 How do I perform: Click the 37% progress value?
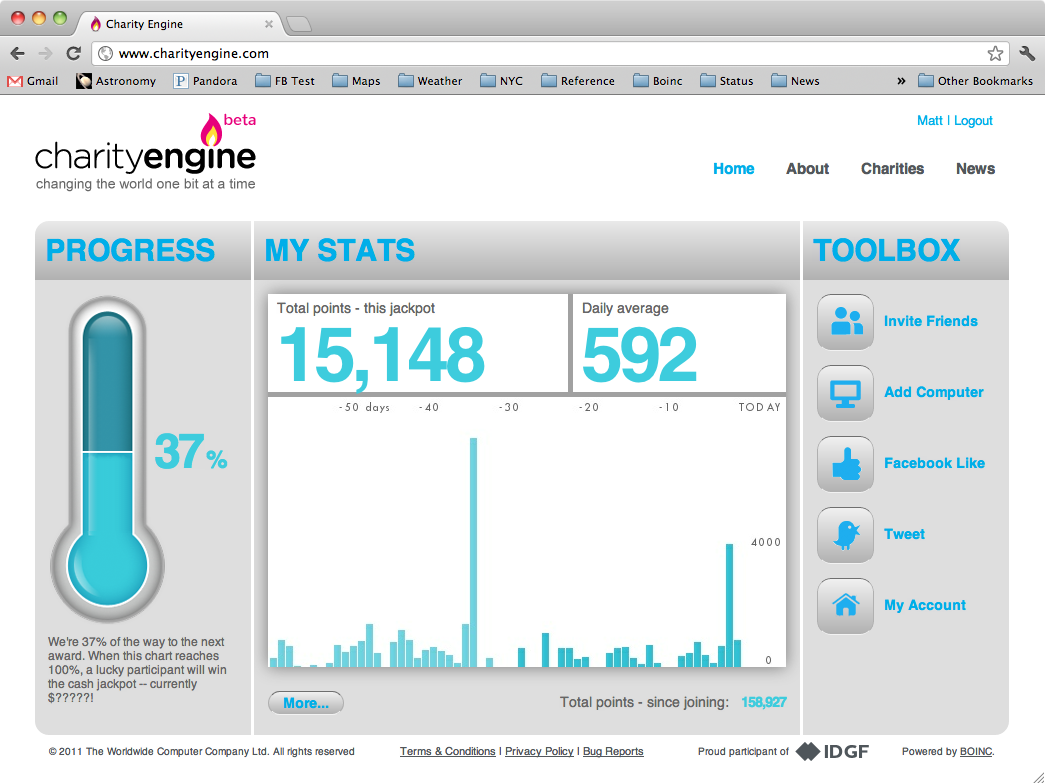[x=191, y=453]
